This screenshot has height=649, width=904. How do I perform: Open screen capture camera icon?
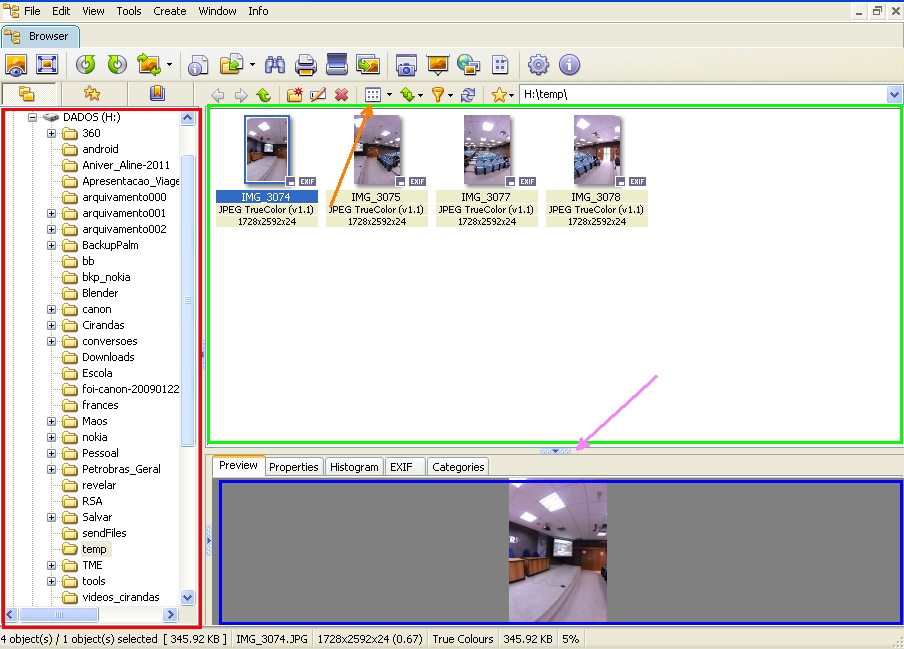pyautogui.click(x=406, y=65)
